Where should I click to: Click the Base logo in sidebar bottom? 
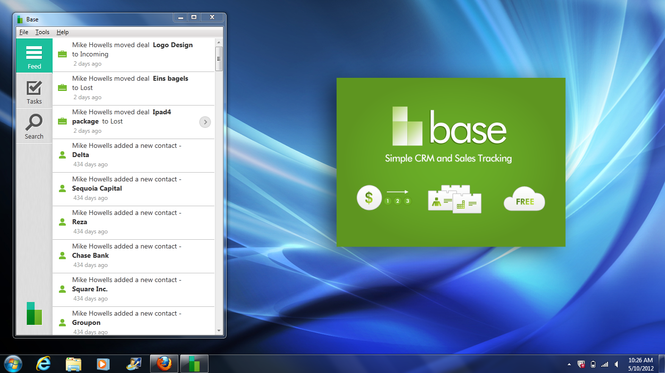click(x=34, y=314)
